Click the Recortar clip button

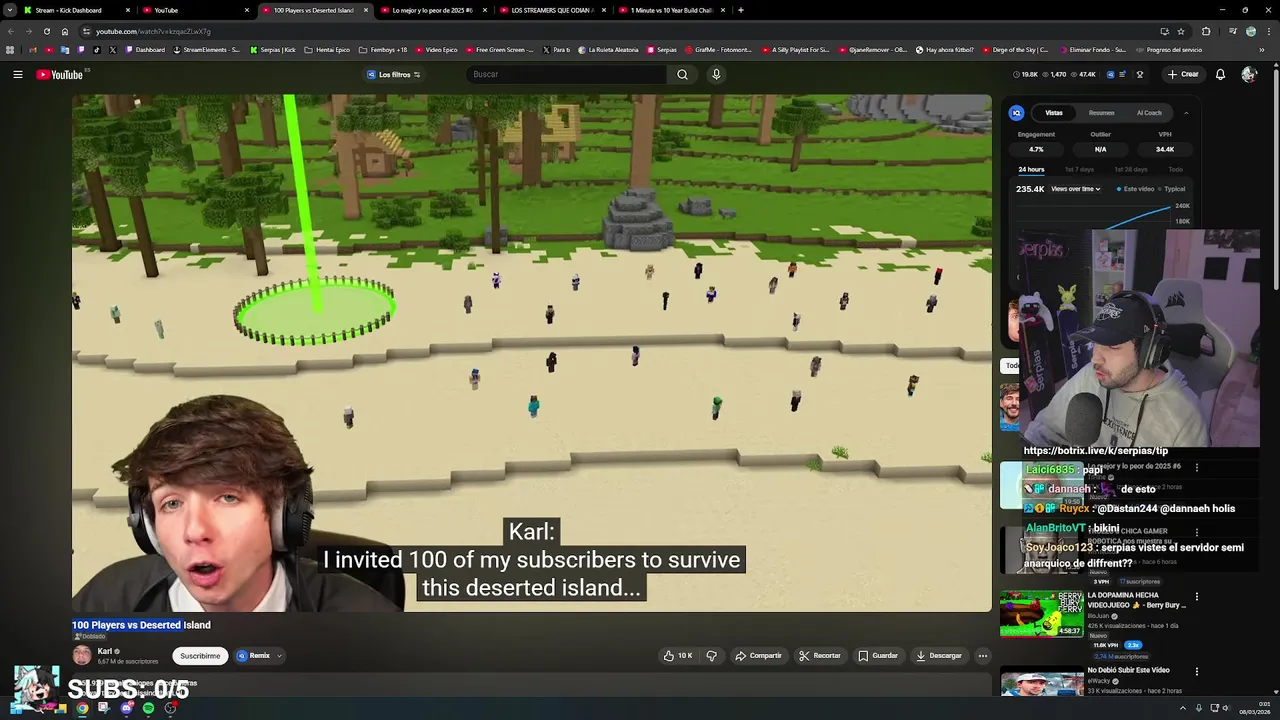point(819,656)
